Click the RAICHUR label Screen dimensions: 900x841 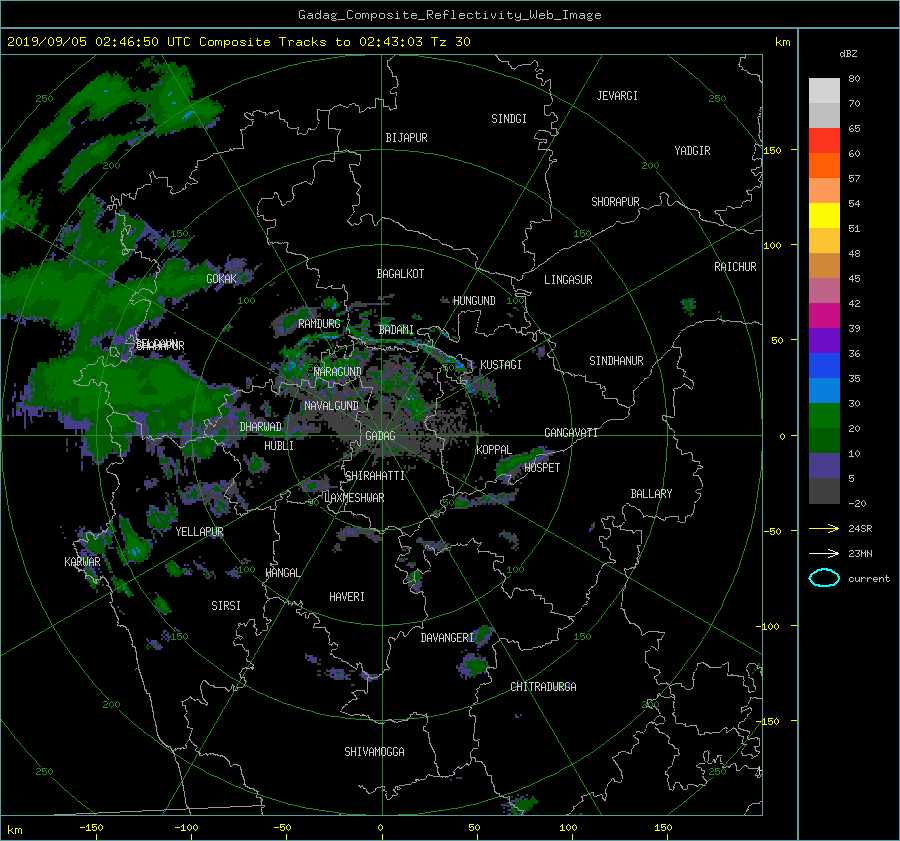point(735,267)
